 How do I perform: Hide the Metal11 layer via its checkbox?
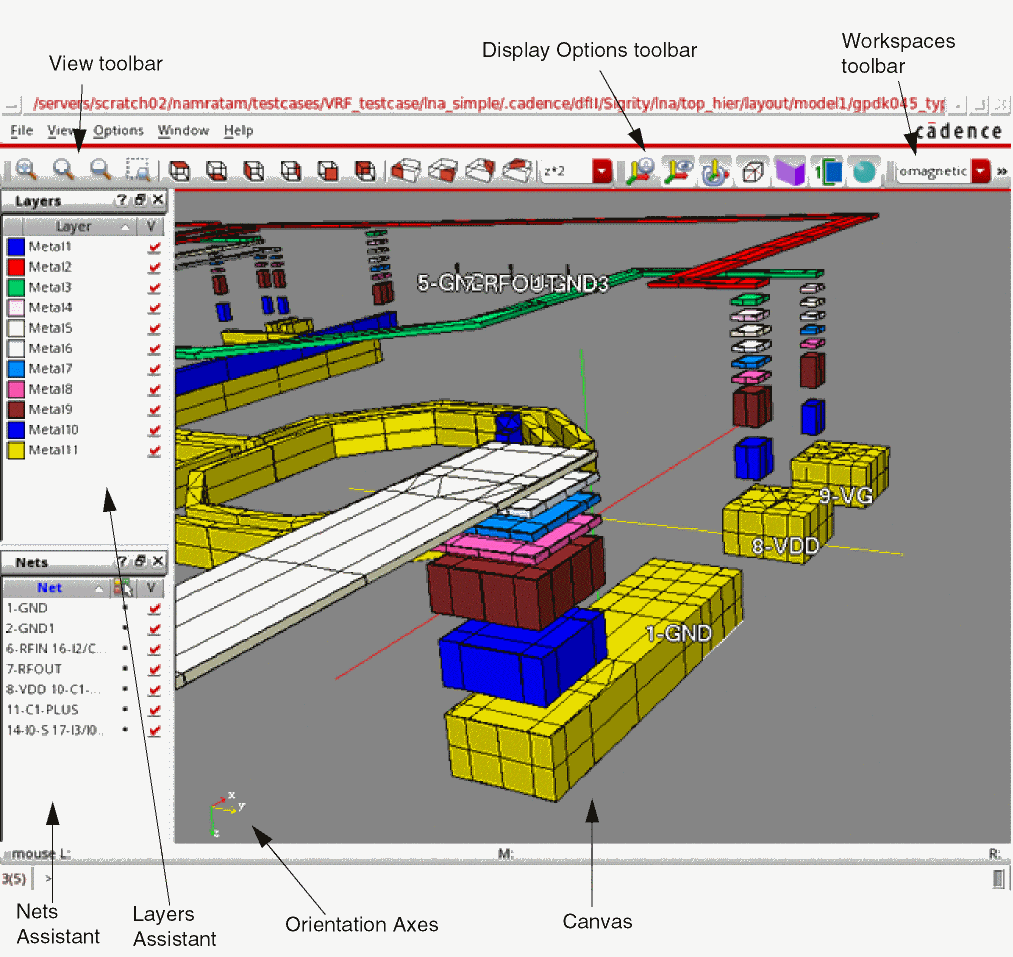tap(154, 451)
